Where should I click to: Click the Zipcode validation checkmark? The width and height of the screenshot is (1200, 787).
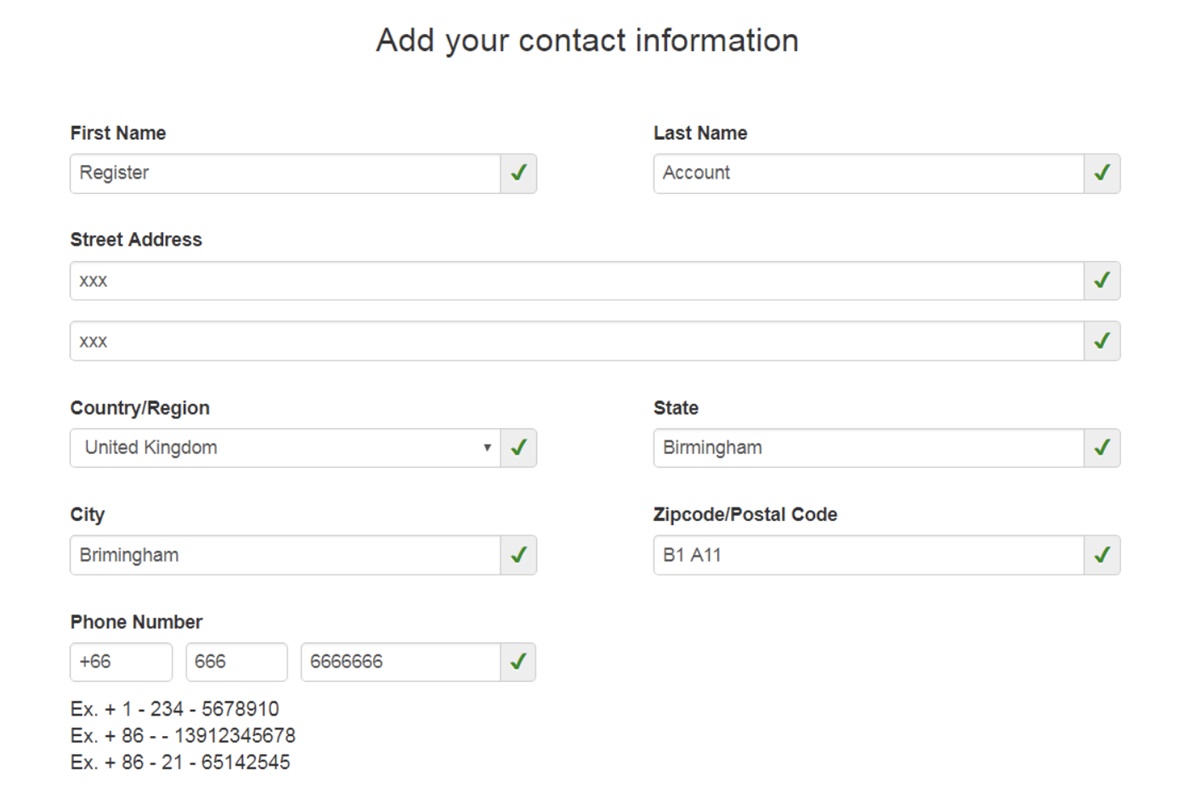1102,555
